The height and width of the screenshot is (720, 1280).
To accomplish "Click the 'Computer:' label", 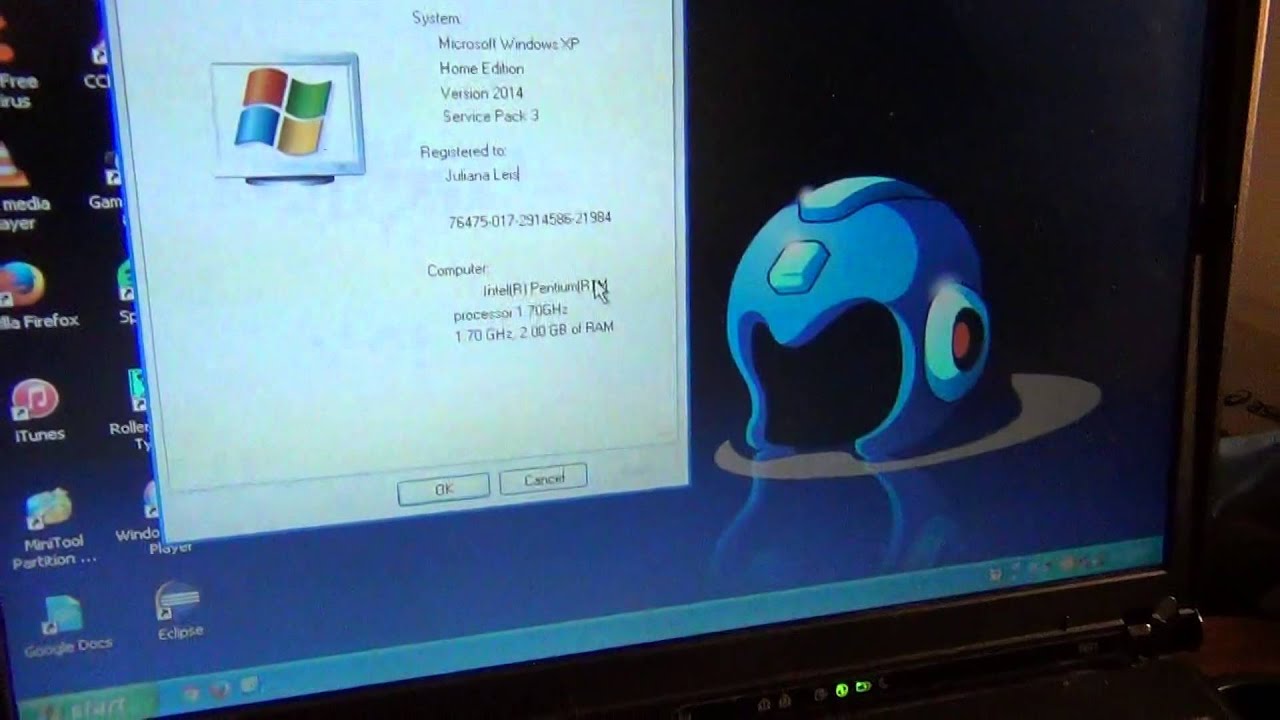I will click(x=457, y=270).
